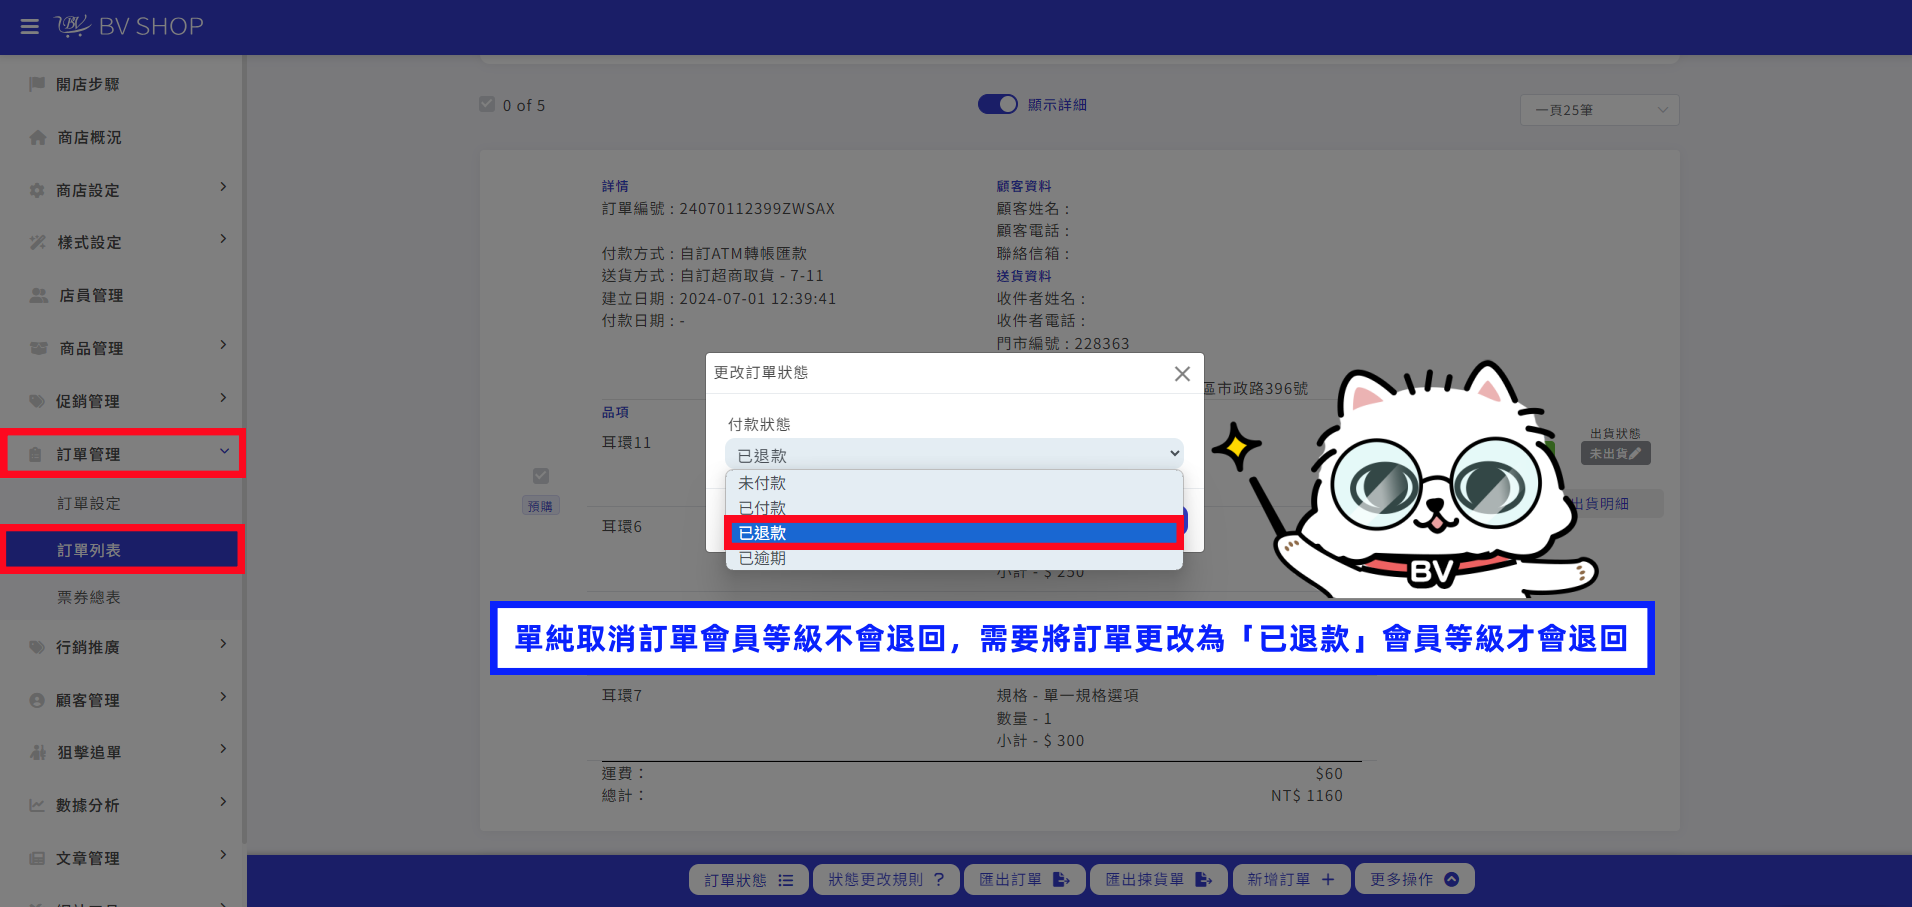
Task: Click the 狙擊追單 icon
Action: click(38, 752)
